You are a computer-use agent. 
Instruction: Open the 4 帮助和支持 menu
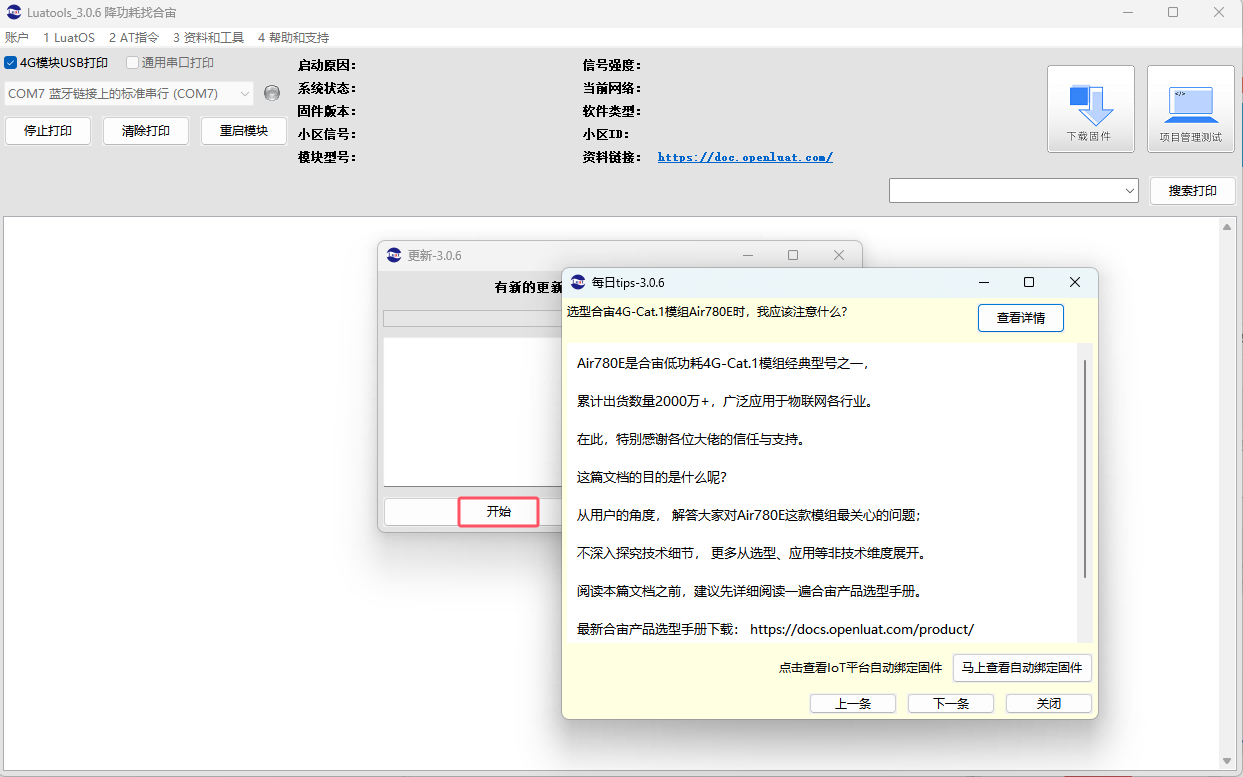(x=293, y=38)
